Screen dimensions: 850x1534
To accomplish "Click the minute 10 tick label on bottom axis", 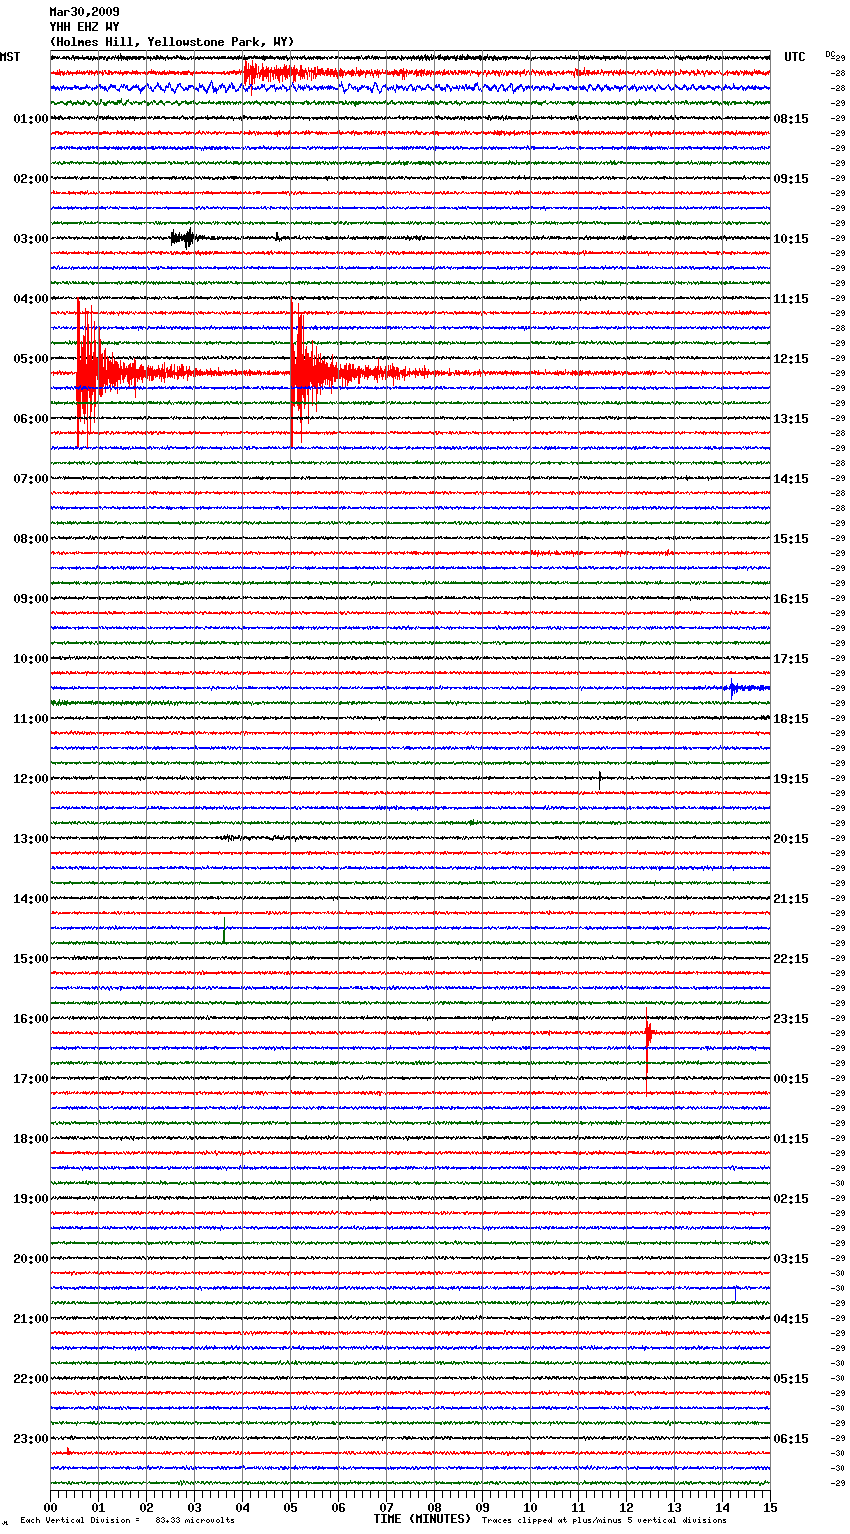I will coord(530,1507).
